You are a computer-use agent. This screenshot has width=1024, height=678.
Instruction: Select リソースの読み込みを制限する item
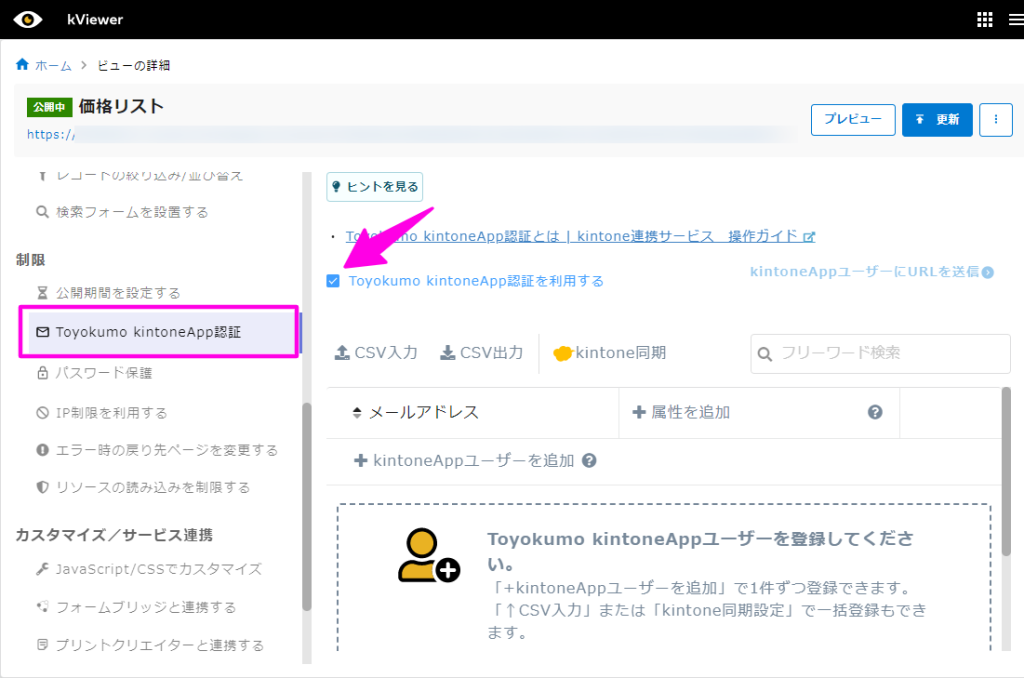coord(153,487)
